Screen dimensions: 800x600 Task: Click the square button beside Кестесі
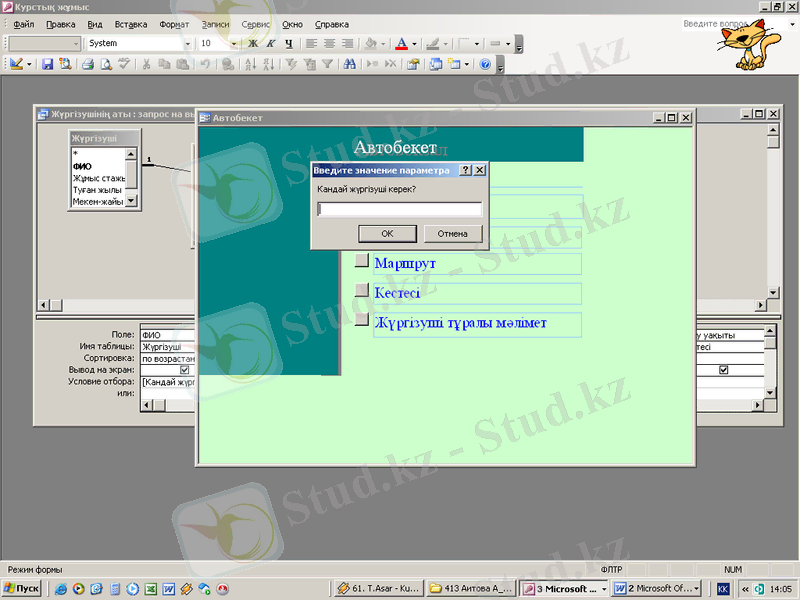(x=362, y=291)
